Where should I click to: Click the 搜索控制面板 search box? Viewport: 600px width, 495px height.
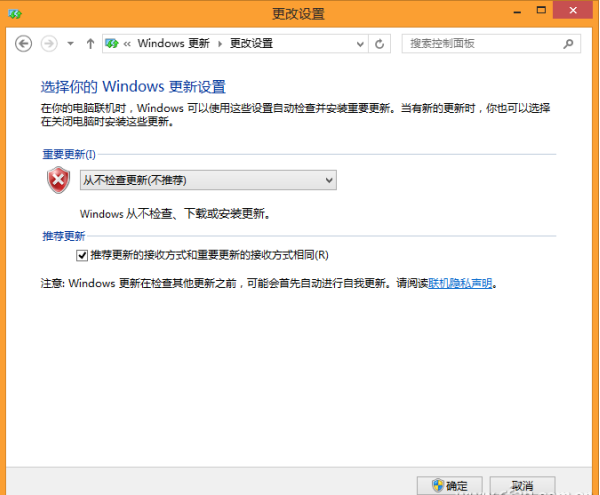(480, 44)
